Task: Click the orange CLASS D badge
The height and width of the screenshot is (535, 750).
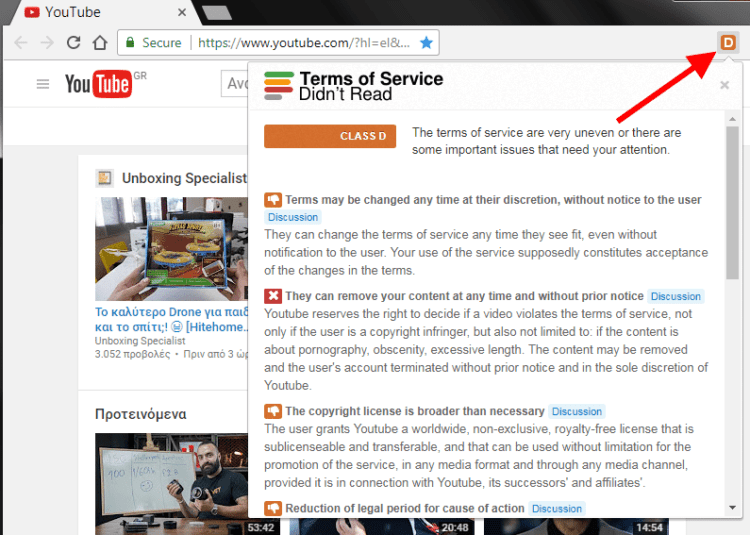Action: pos(330,136)
